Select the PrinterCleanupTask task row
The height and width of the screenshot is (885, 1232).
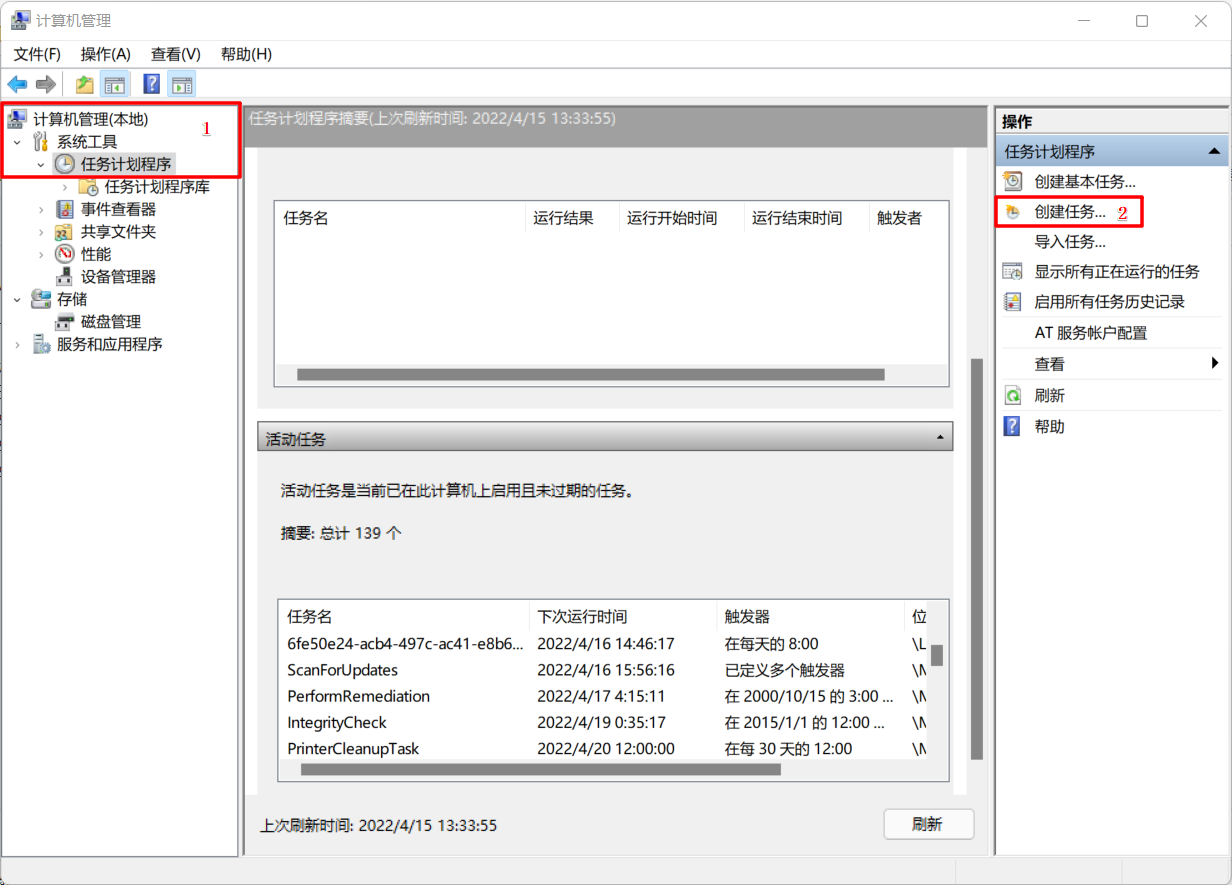[604, 748]
